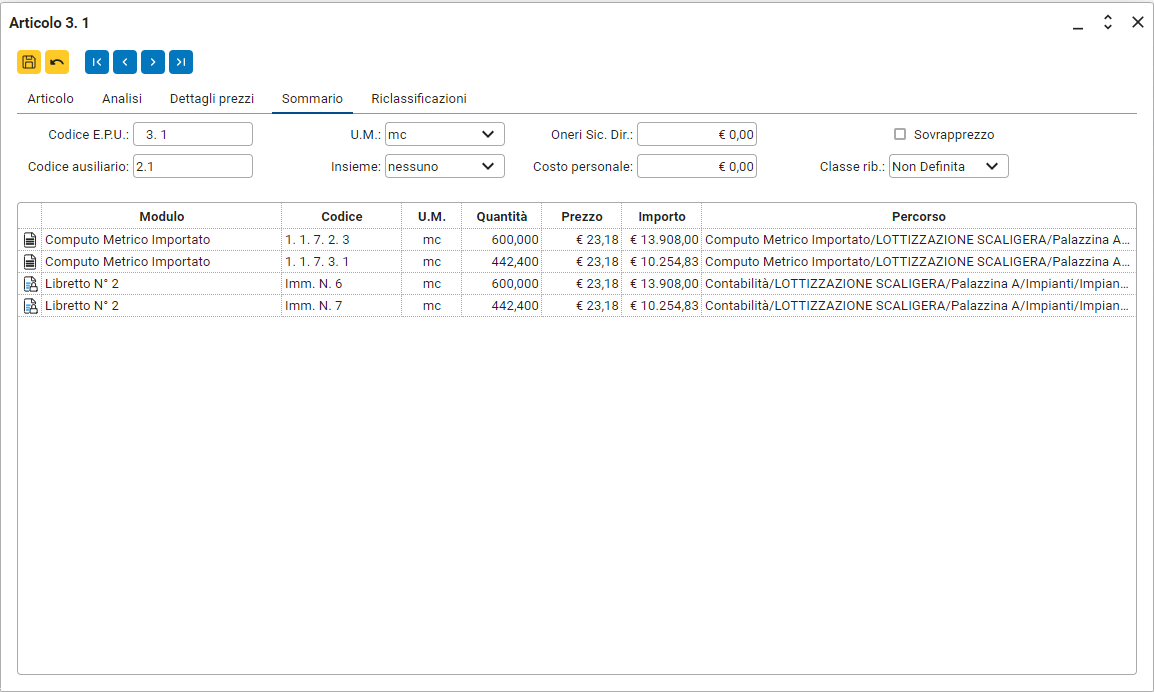
Task: Click document icon of row 1. 1. 7. 2. 3
Action: tap(30, 240)
